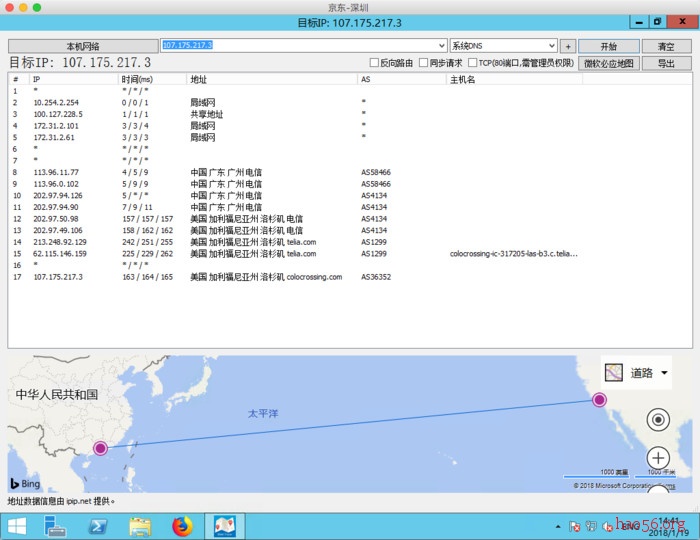Select hop 202.97.50.98
Image resolution: width=700 pixels, height=540 pixels.
[x=350, y=218]
